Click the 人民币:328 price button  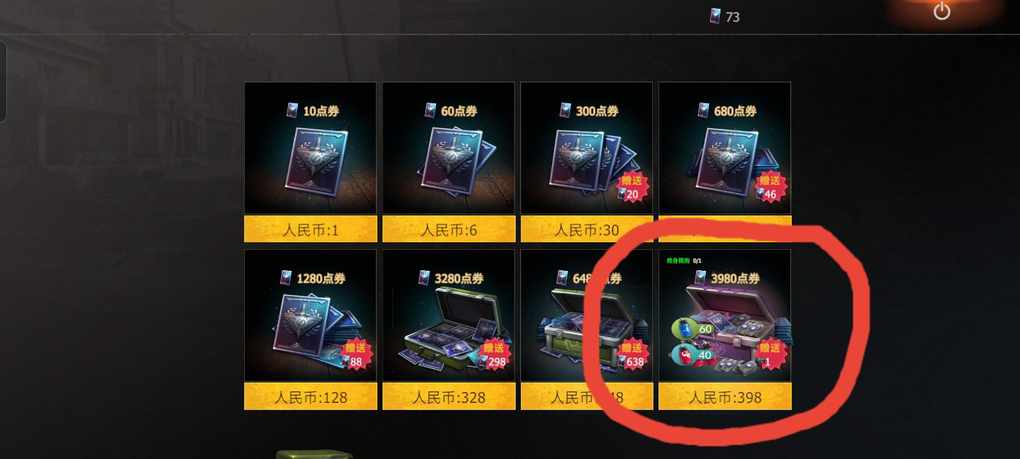449,397
